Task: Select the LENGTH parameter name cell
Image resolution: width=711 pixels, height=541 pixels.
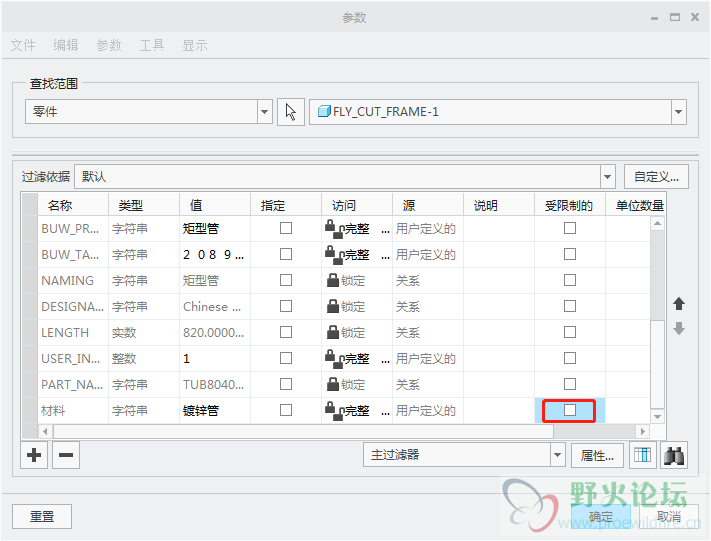Action: [x=73, y=333]
